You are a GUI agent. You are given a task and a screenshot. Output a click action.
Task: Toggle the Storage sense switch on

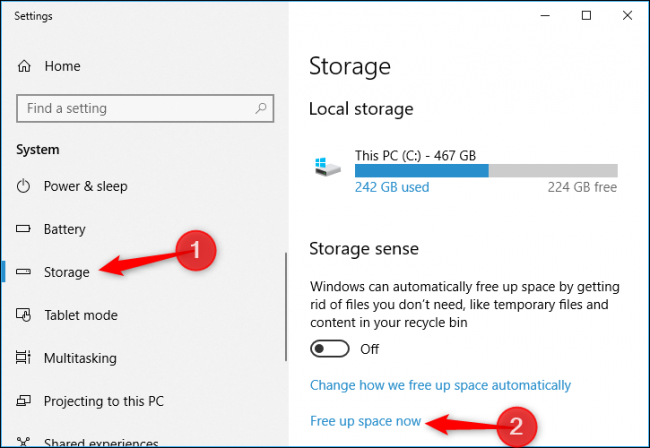[x=330, y=349]
